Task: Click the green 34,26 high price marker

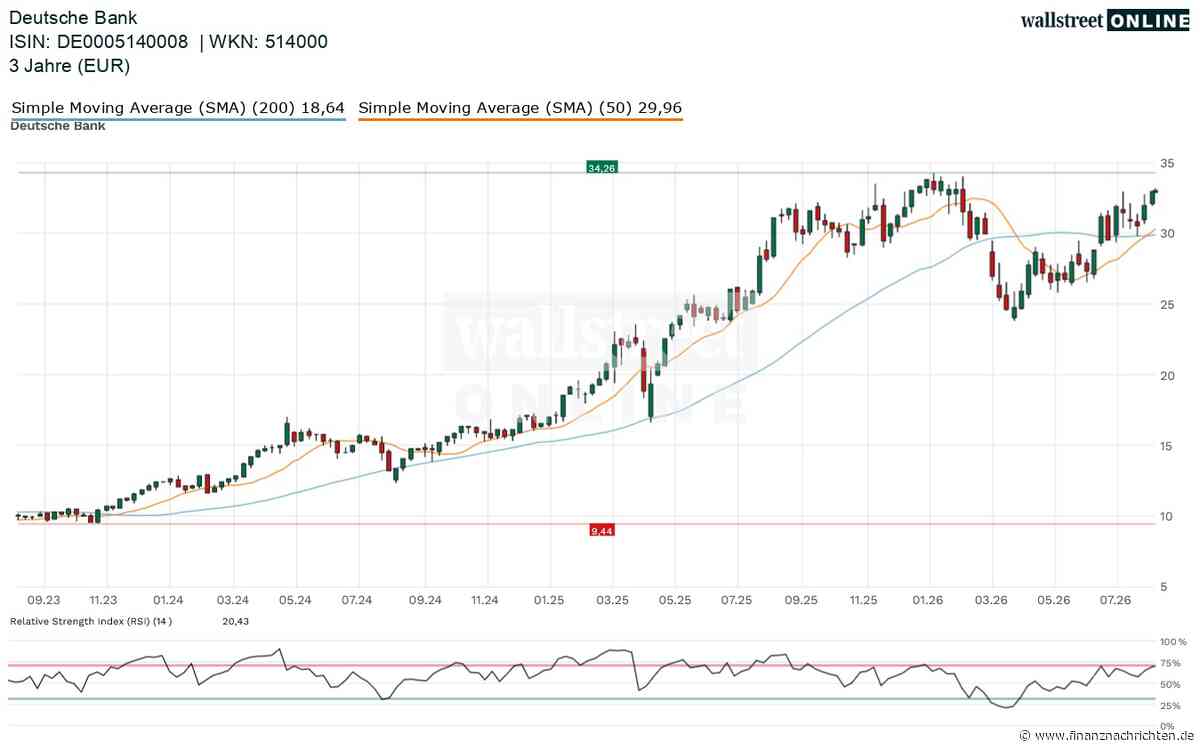Action: [x=601, y=168]
